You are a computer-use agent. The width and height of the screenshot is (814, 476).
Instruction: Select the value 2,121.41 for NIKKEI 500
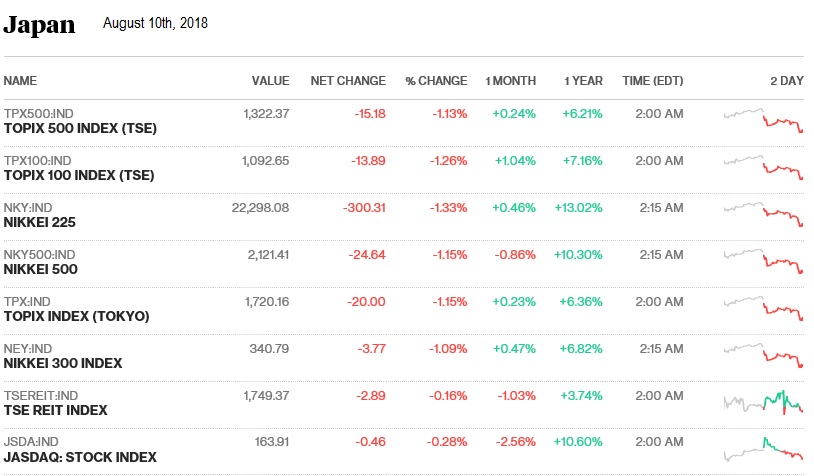click(x=268, y=255)
